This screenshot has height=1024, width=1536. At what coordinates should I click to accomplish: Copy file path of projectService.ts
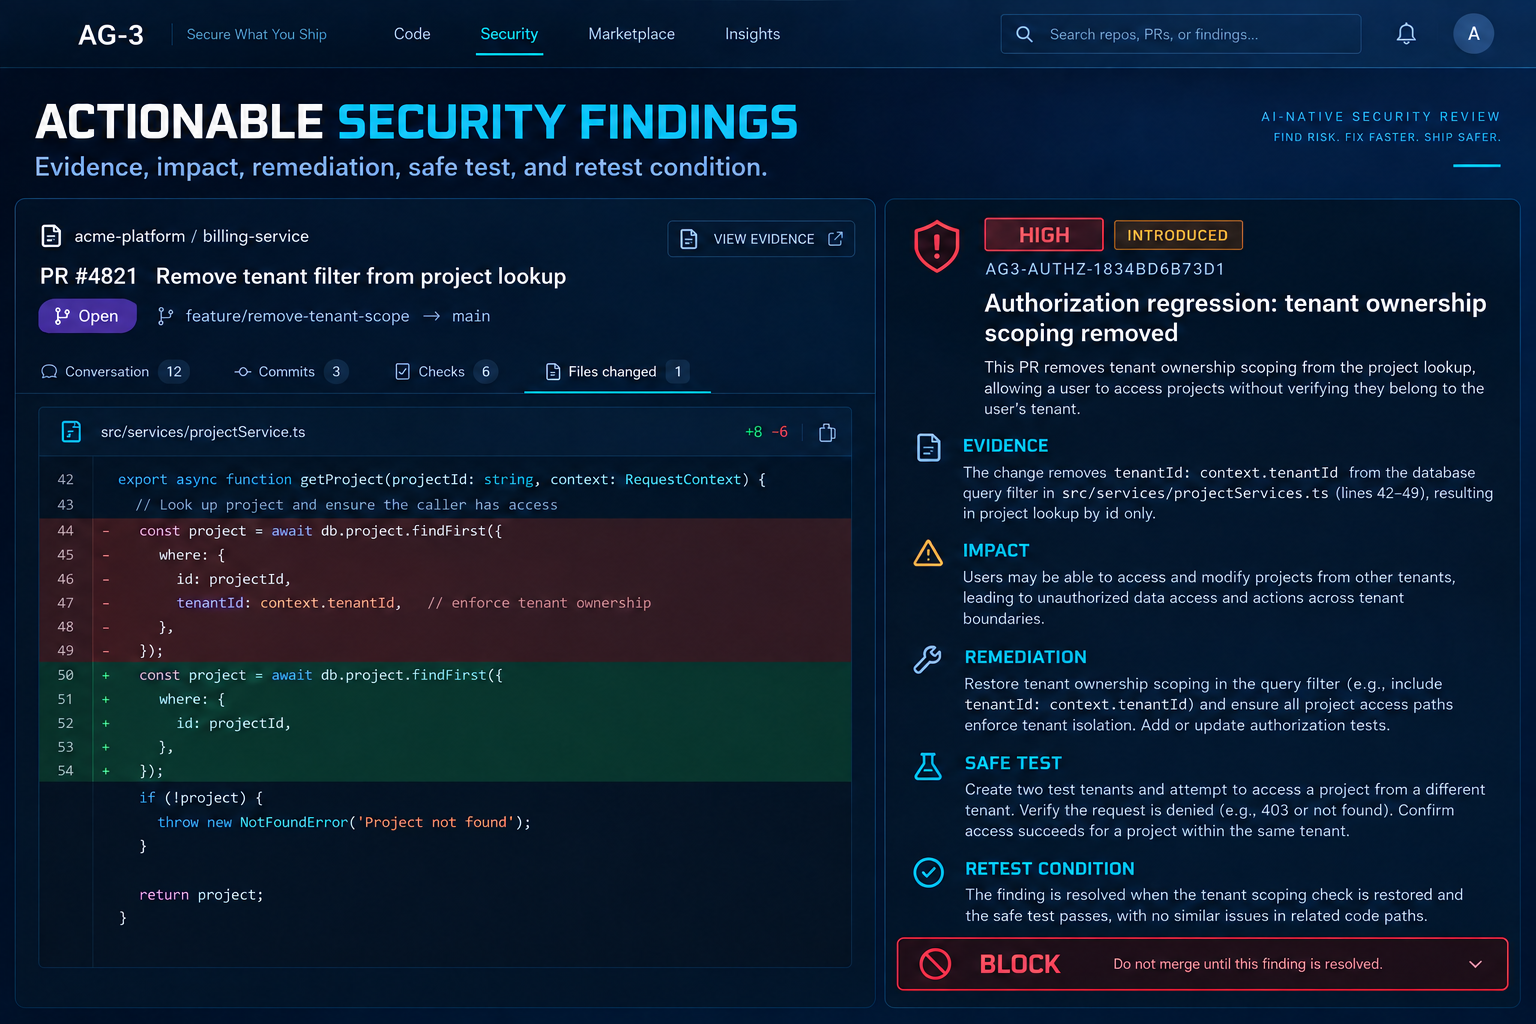(x=827, y=432)
